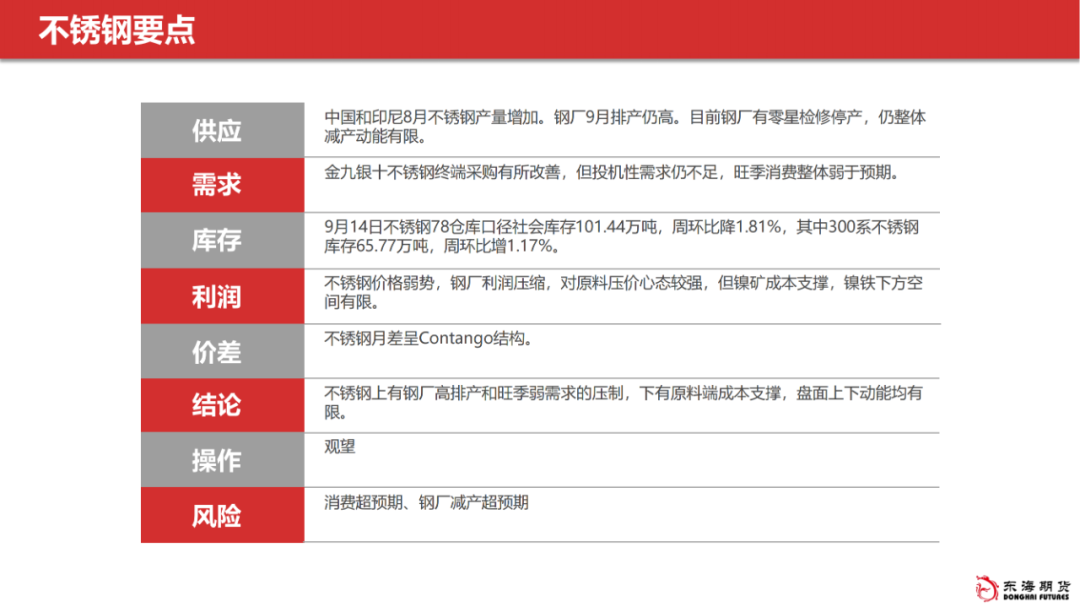1080x607 pixels.
Task: Click the 观望 text in 操作 row
Action: pos(340,446)
